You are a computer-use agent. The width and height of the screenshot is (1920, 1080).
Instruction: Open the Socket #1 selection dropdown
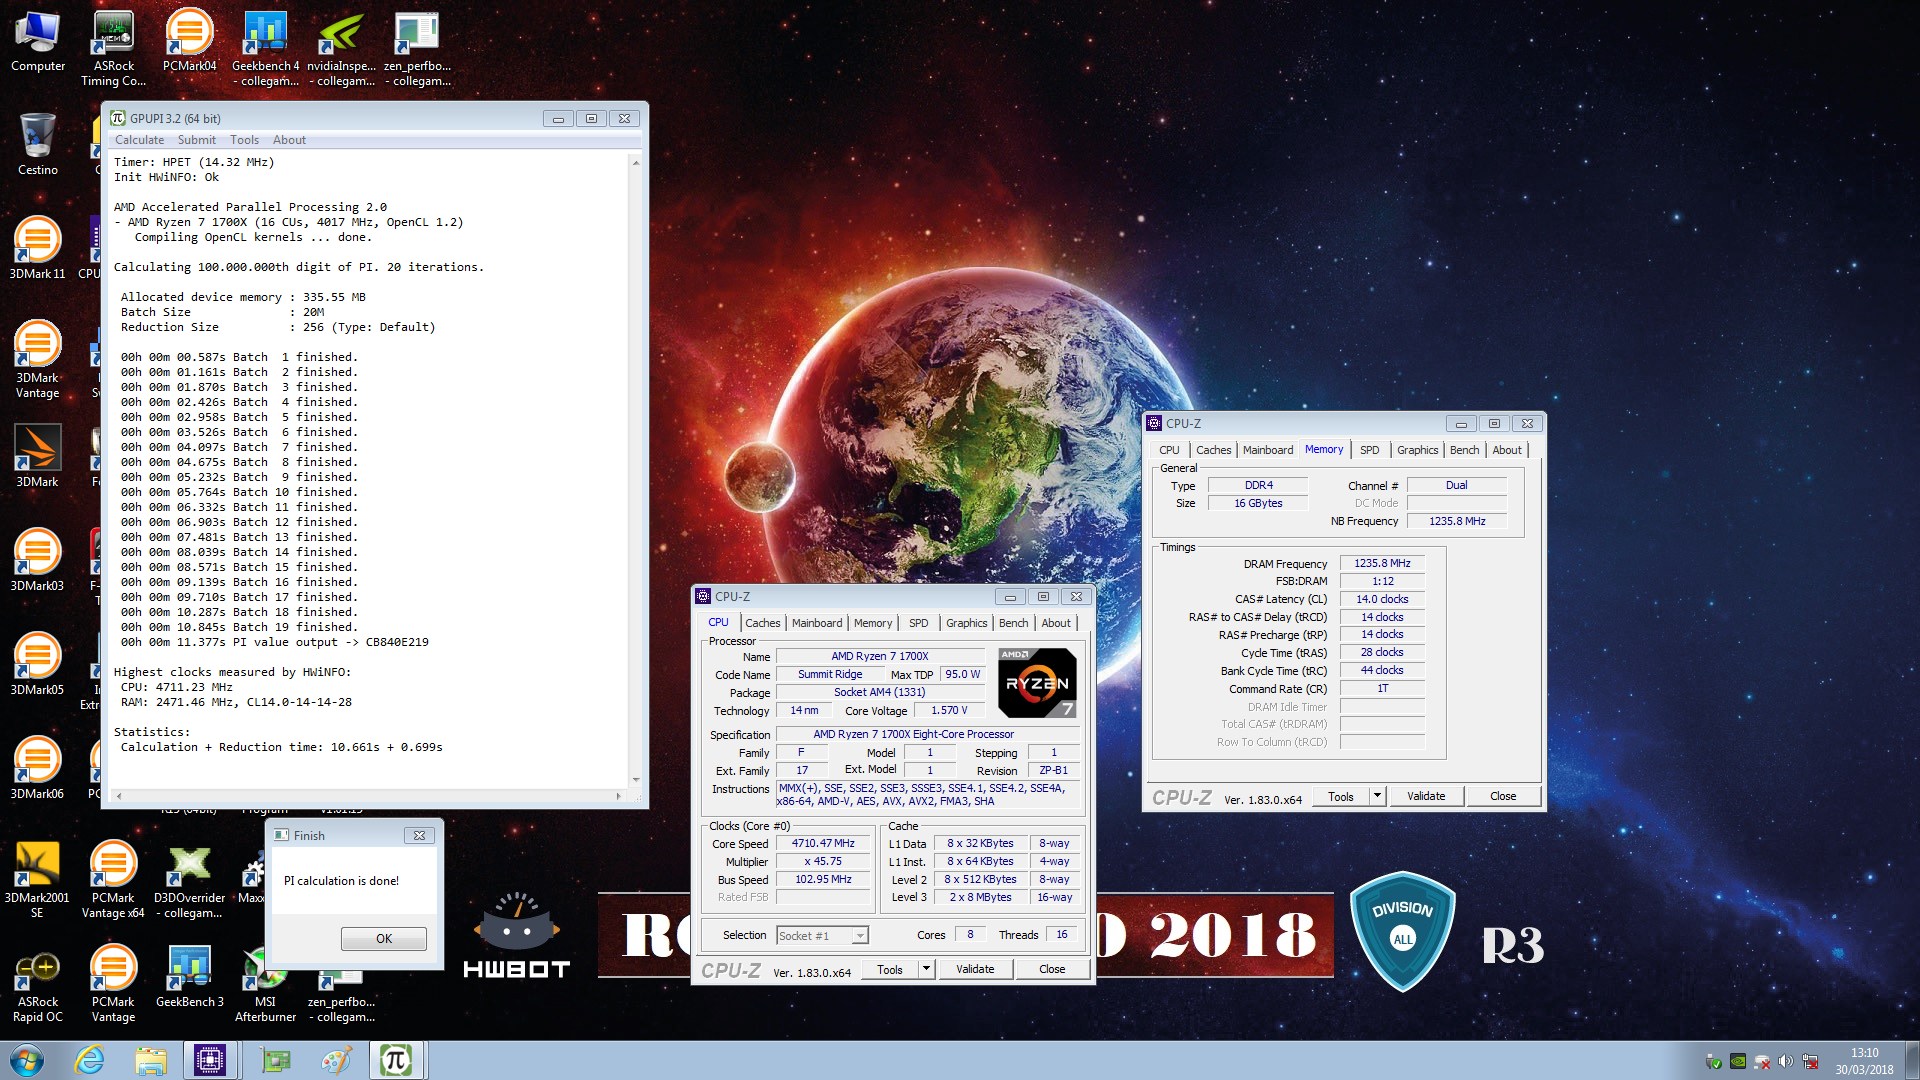tap(822, 936)
